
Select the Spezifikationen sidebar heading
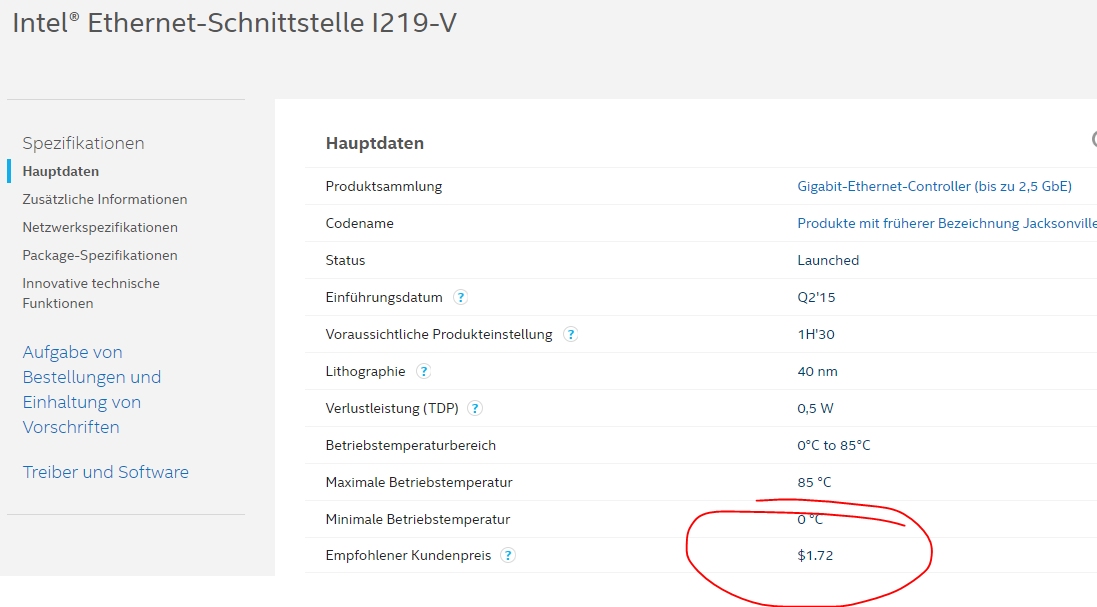tap(83, 143)
